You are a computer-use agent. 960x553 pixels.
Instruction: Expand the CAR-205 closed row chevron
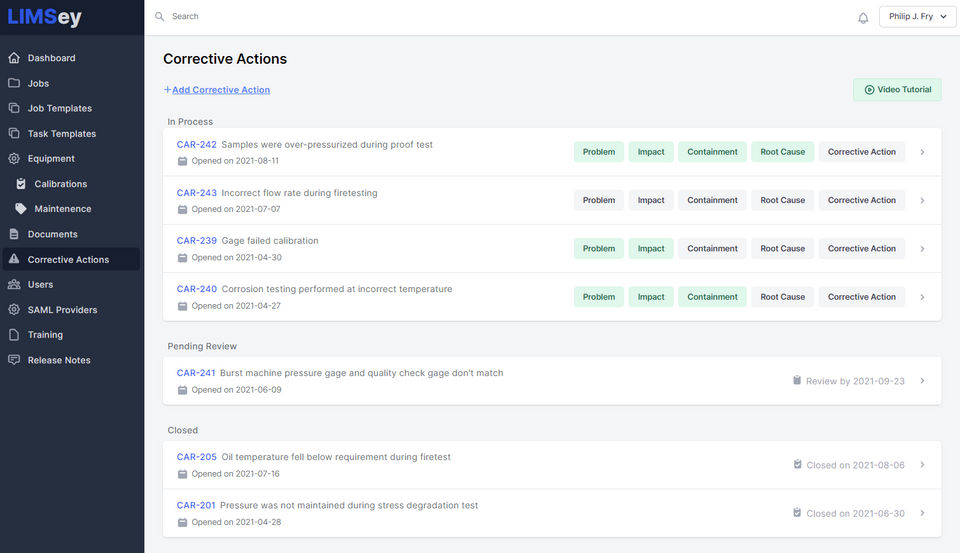pyautogui.click(x=922, y=465)
